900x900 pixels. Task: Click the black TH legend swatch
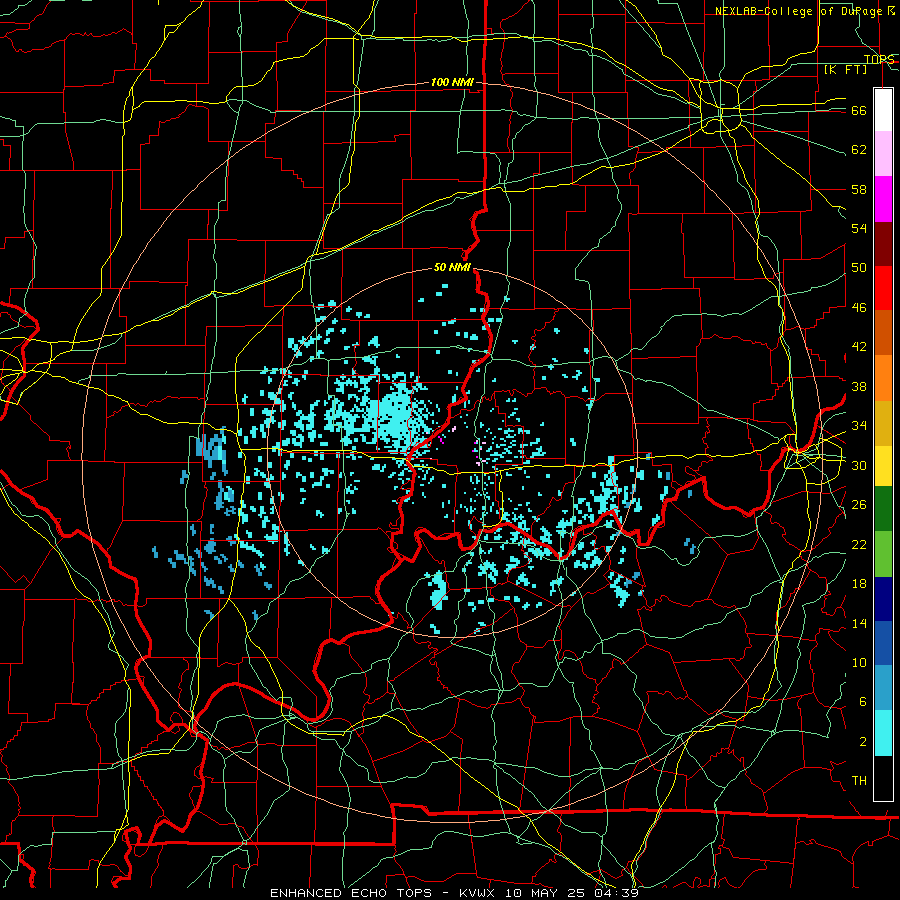tap(883, 778)
